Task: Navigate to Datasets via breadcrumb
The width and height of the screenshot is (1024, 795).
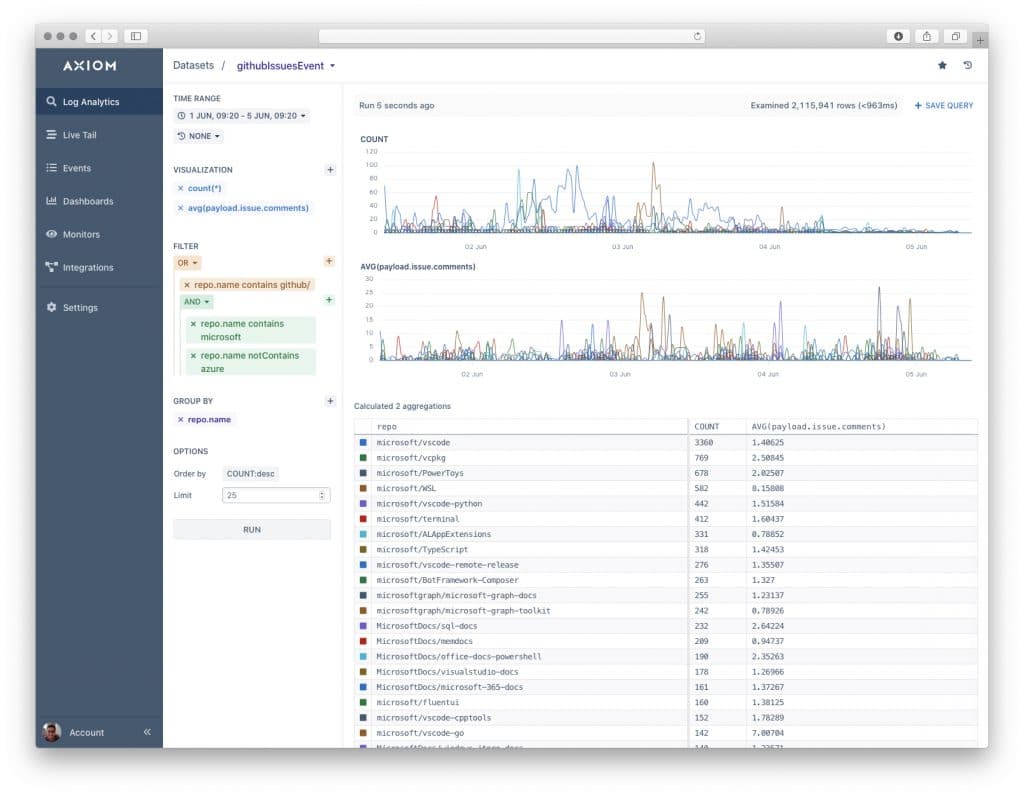Action: [x=193, y=65]
